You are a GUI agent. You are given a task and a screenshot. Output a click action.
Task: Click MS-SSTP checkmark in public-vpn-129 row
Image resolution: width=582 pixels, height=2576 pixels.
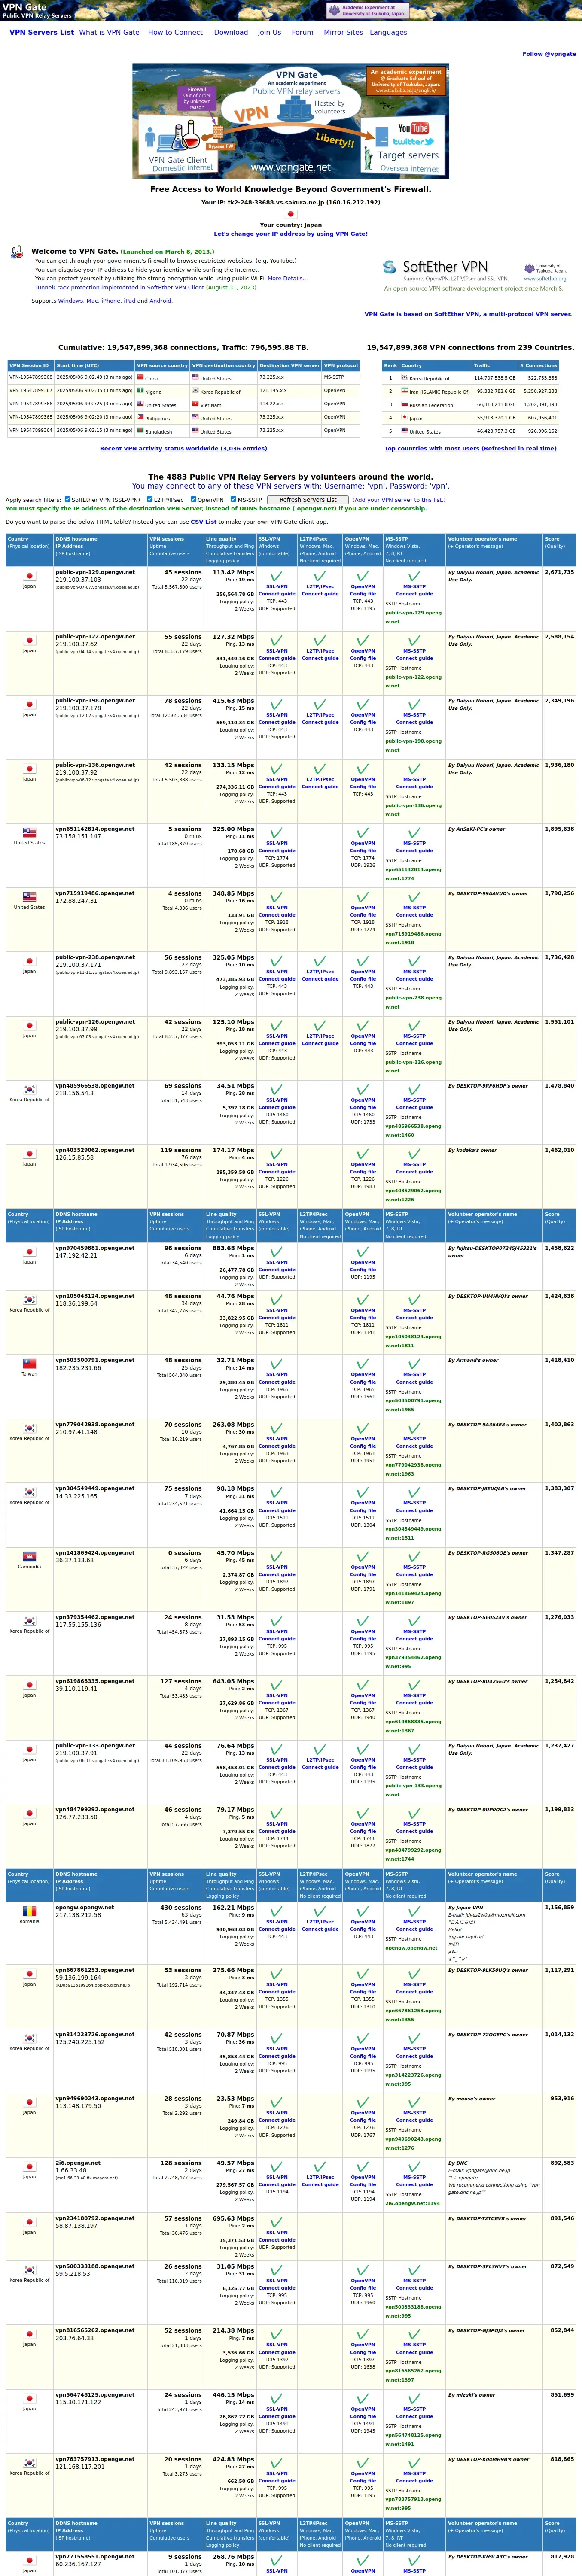[414, 577]
